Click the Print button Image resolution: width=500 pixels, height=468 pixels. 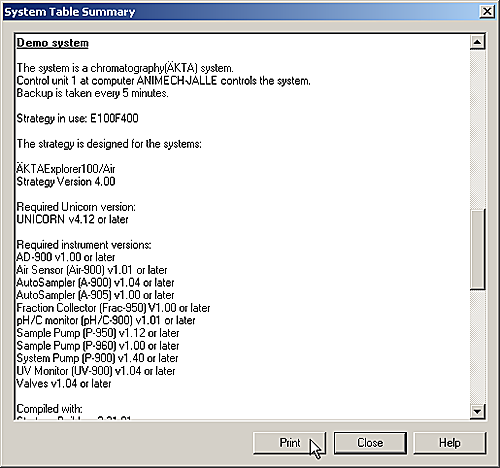click(289, 443)
